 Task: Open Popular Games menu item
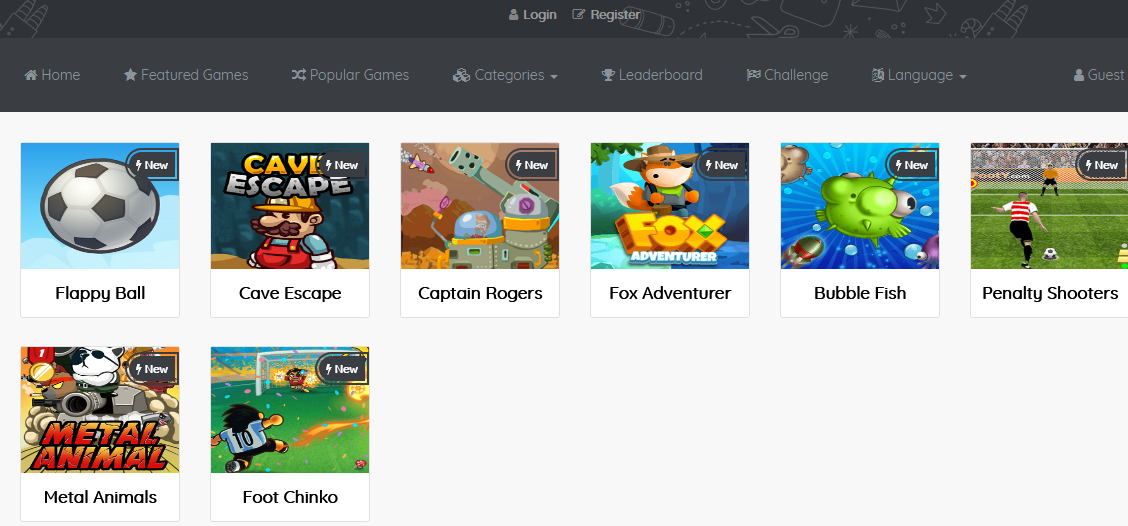click(350, 75)
